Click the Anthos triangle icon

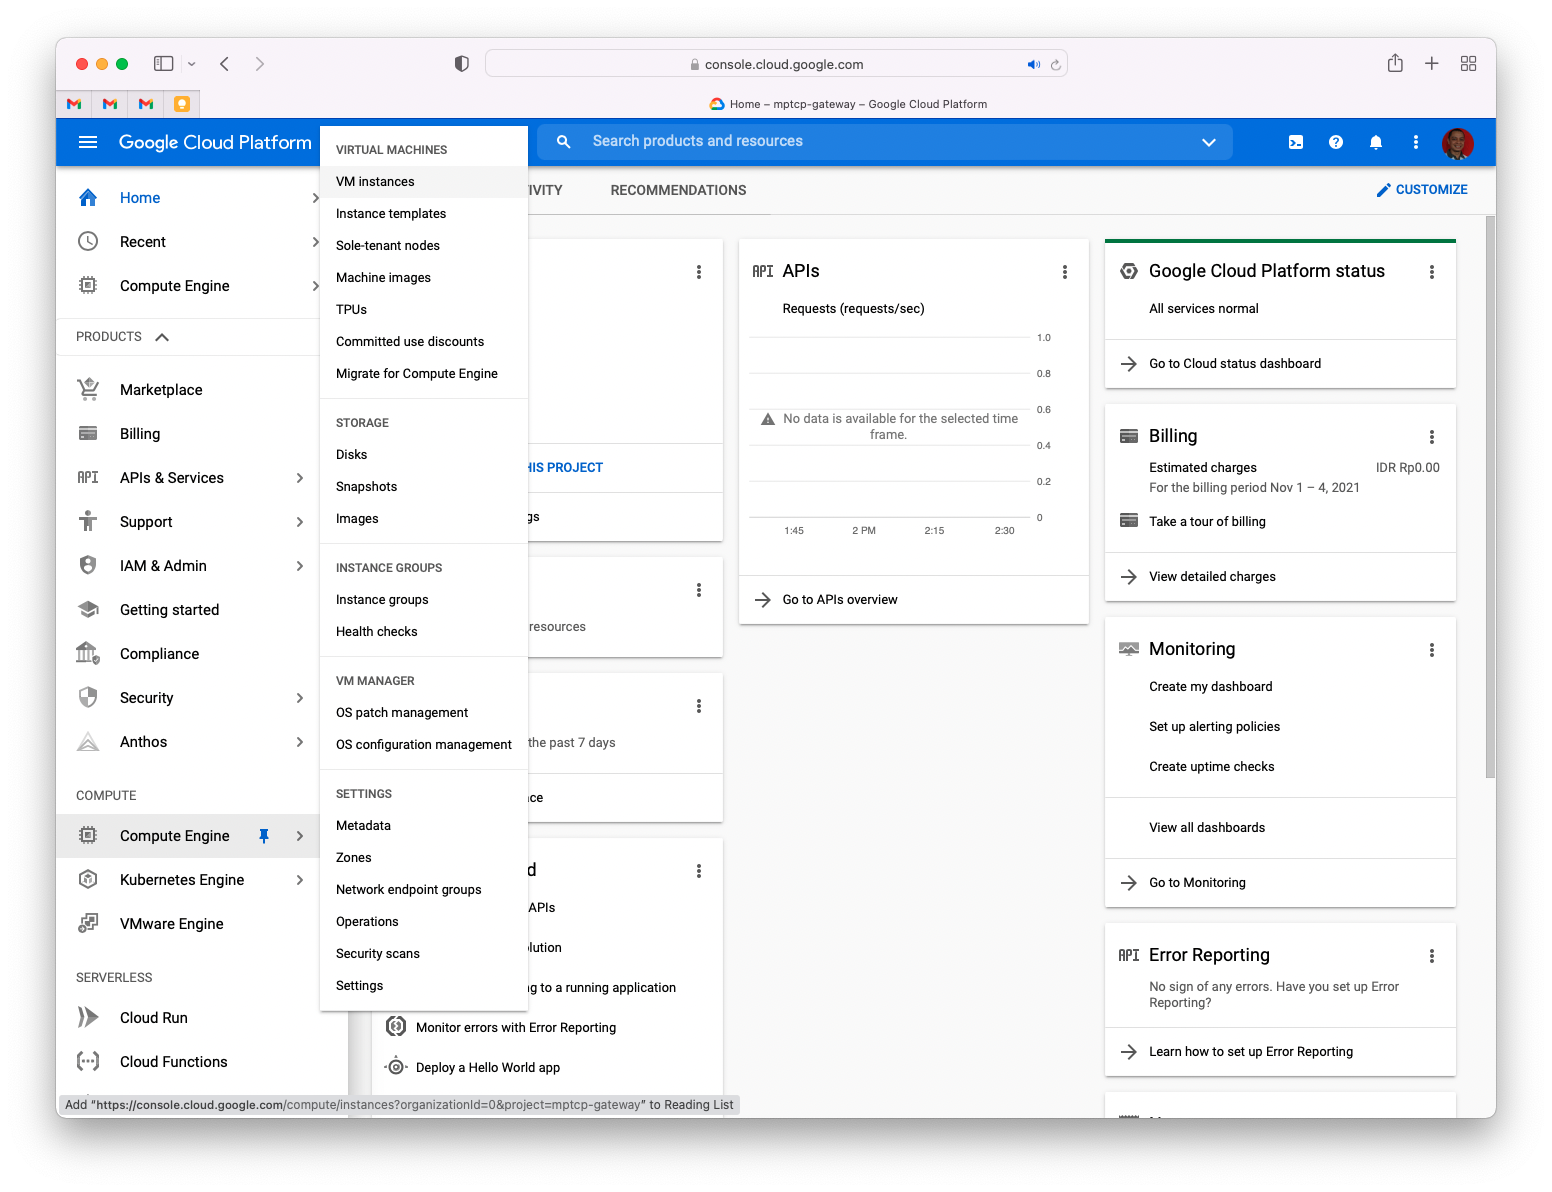coord(88,742)
